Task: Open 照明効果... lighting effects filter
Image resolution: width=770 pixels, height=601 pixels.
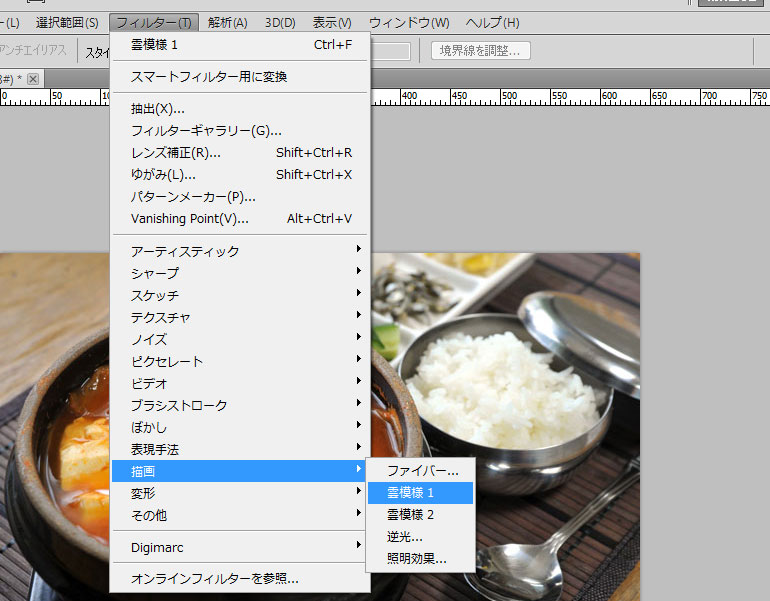Action: (x=421, y=559)
